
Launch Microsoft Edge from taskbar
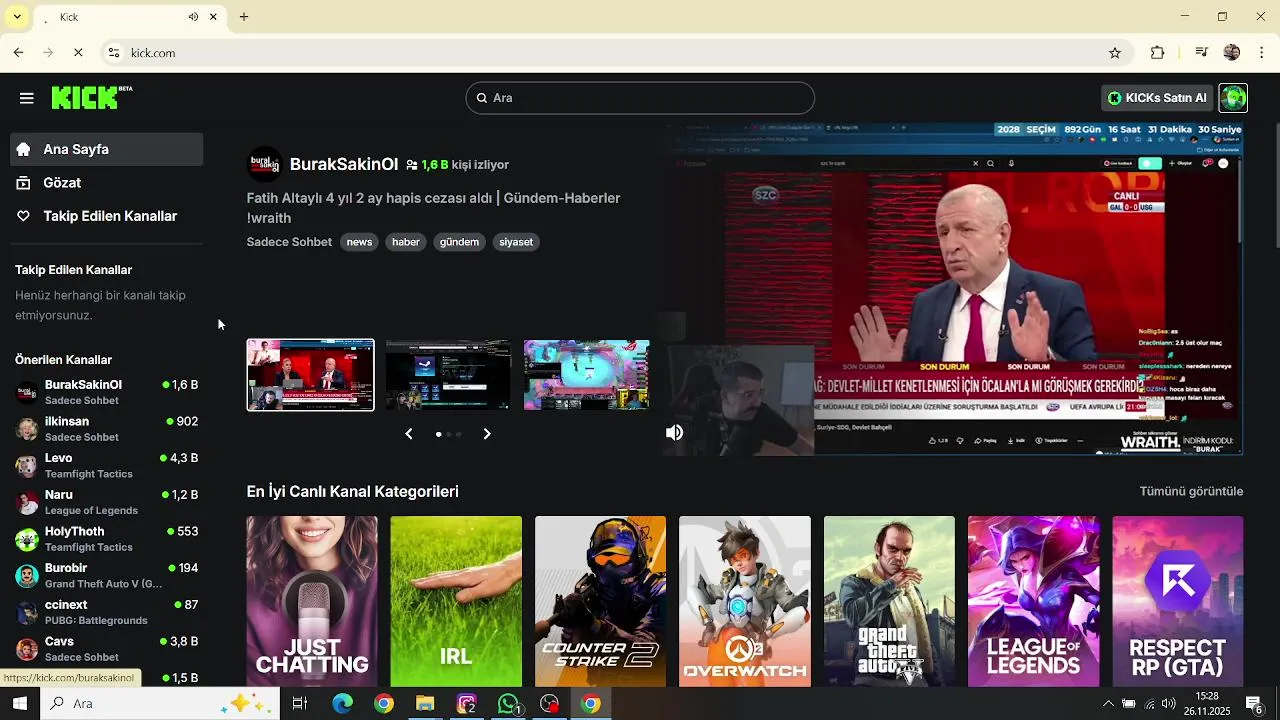click(342, 704)
